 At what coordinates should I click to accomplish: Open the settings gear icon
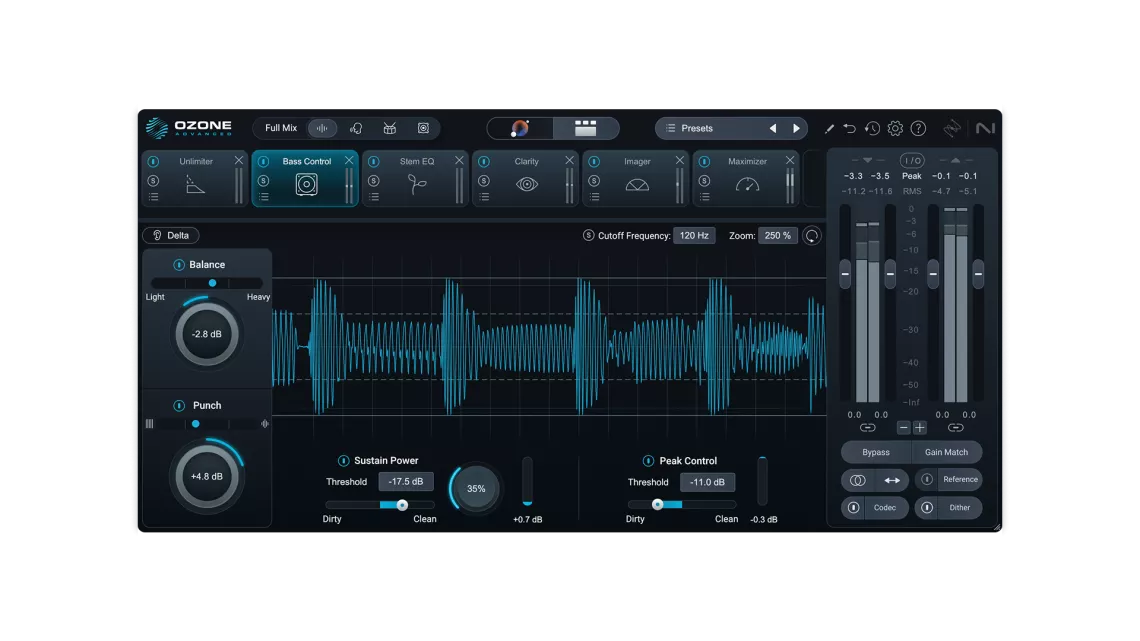coord(893,128)
